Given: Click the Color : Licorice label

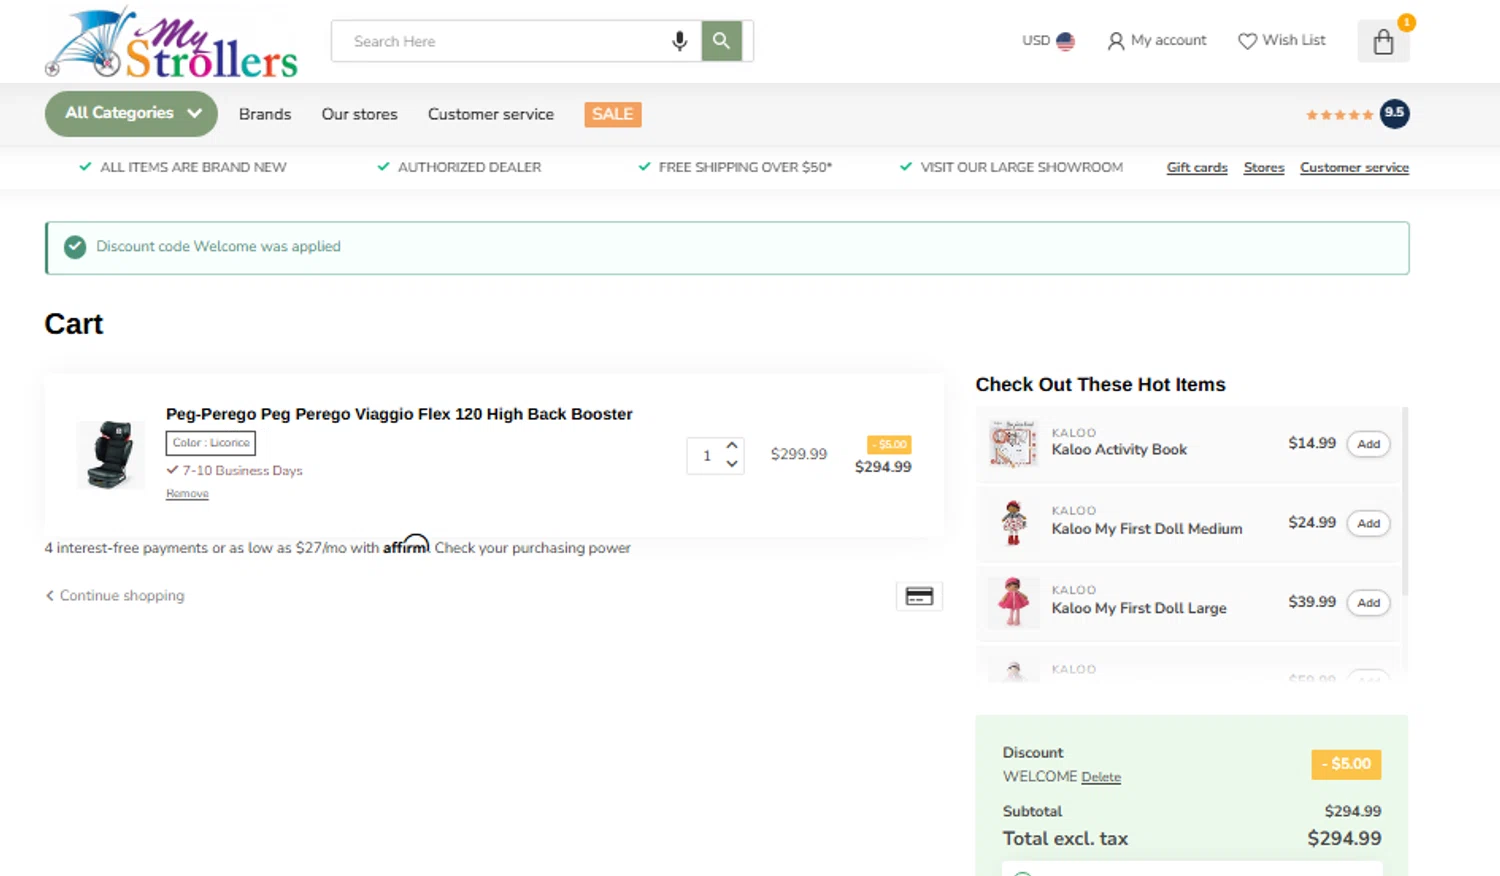Looking at the screenshot, I should tap(211, 443).
